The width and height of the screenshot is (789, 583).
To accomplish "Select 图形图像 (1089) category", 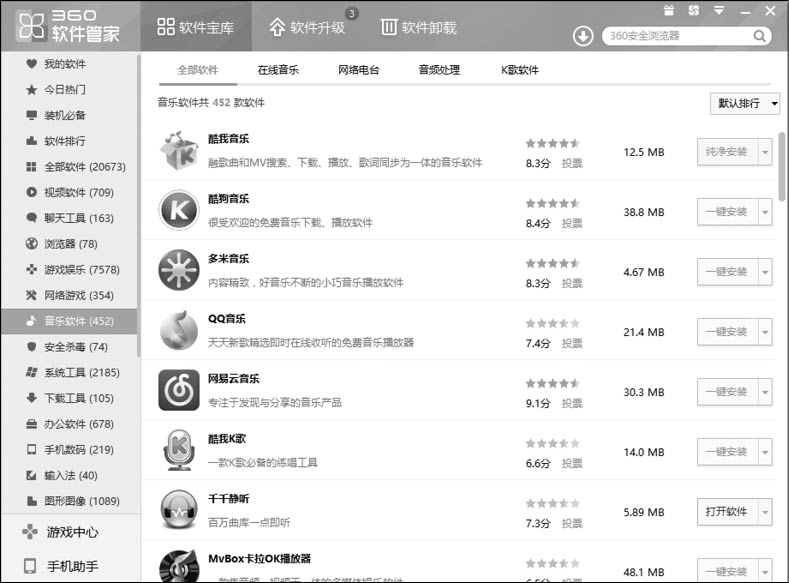I will click(x=69, y=501).
